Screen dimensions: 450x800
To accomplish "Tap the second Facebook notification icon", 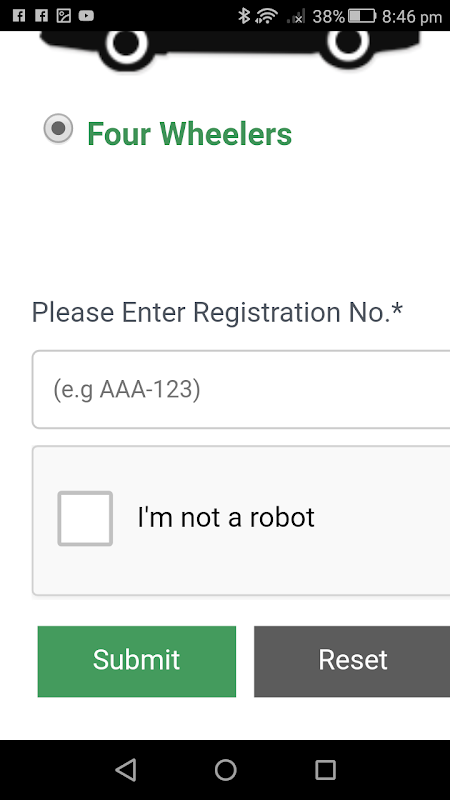I will [x=41, y=16].
